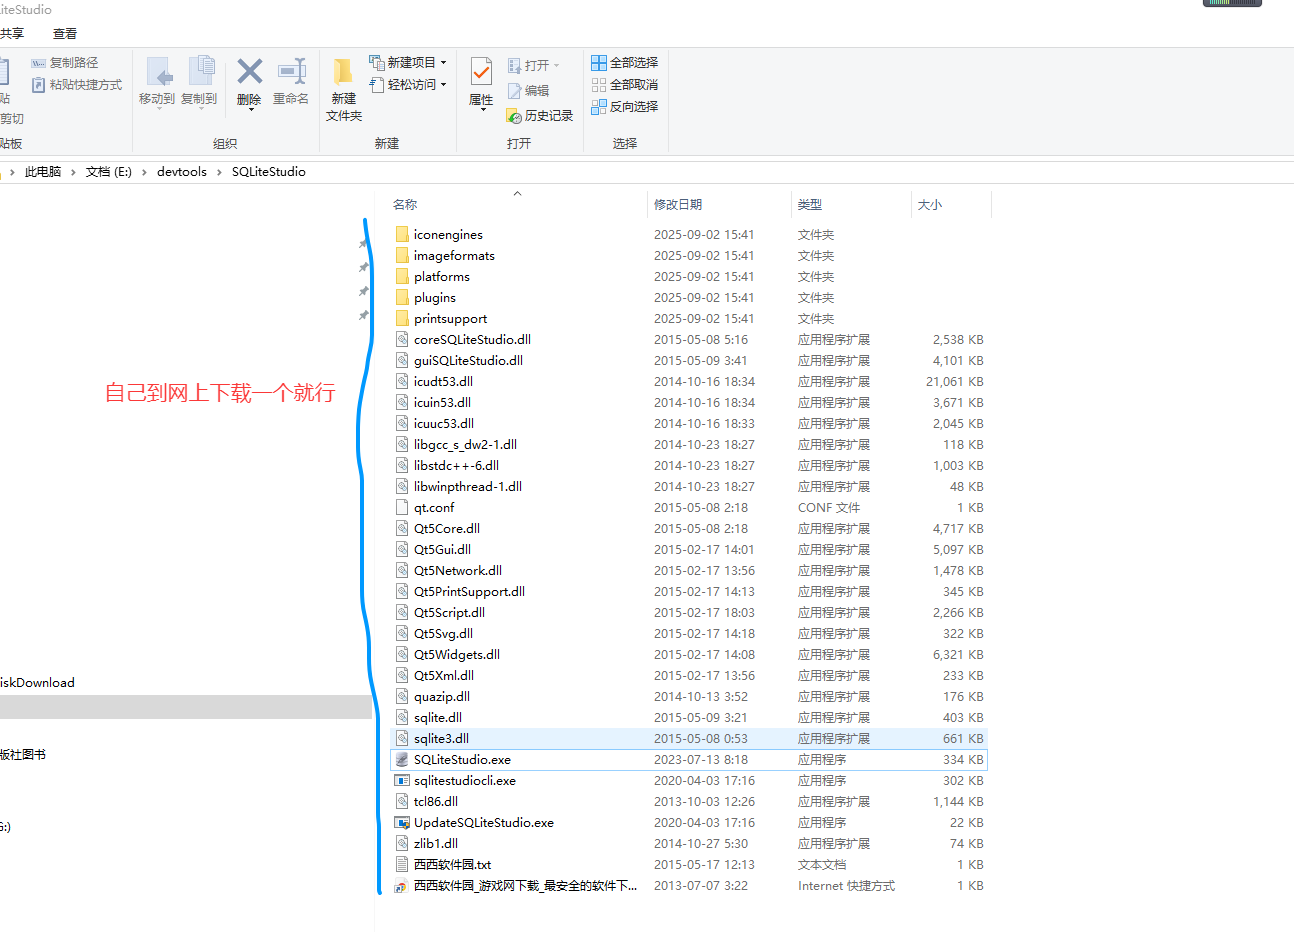The width and height of the screenshot is (1294, 932).
Task: Select the sqlite3.dll file icon
Action: click(402, 738)
